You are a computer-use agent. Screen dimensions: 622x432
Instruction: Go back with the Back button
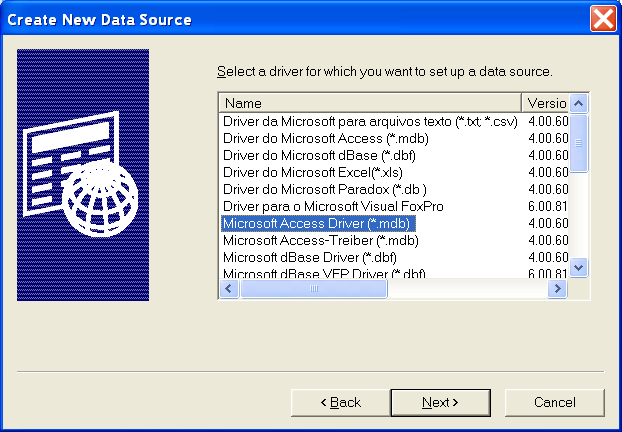(340, 402)
